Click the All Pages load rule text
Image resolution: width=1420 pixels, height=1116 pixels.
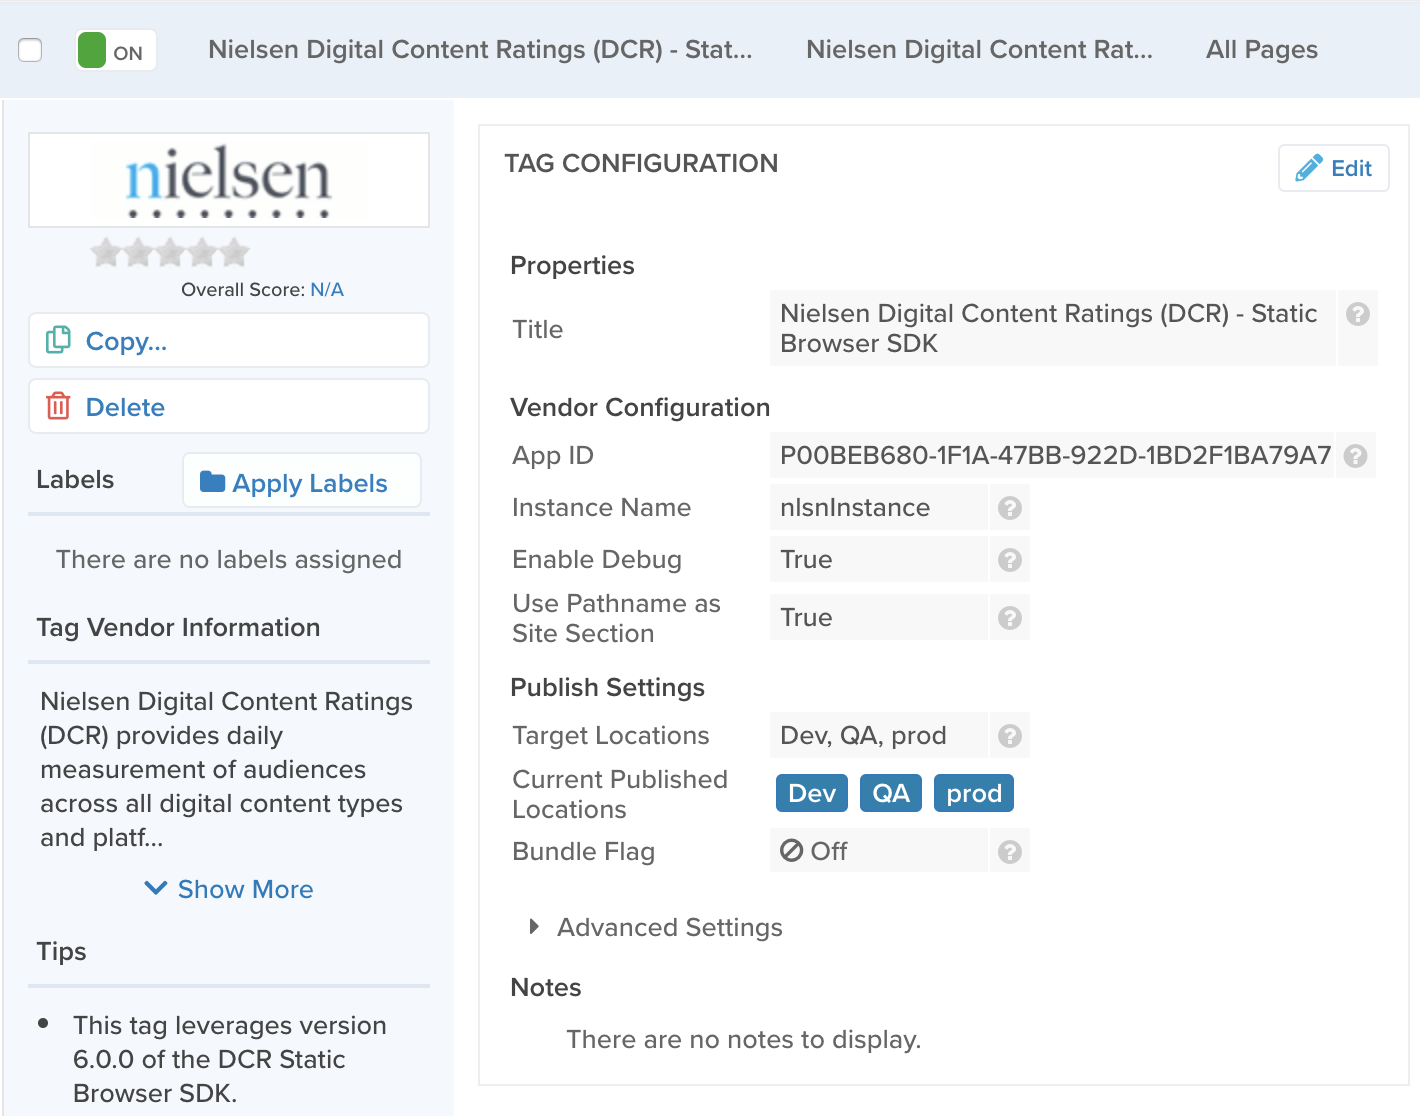click(1262, 50)
